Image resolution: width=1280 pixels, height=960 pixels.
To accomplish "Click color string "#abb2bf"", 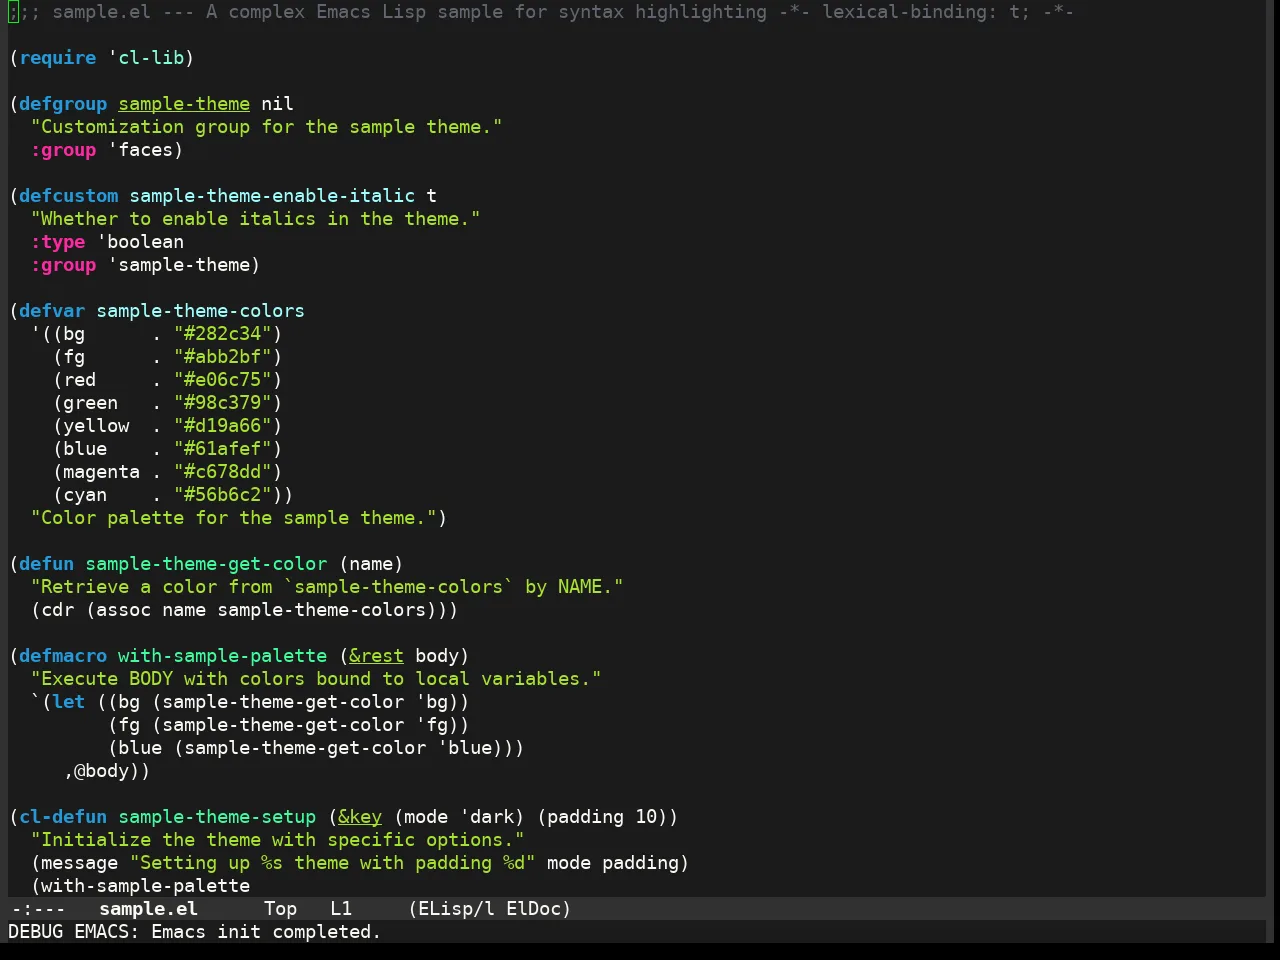I will [x=223, y=357].
